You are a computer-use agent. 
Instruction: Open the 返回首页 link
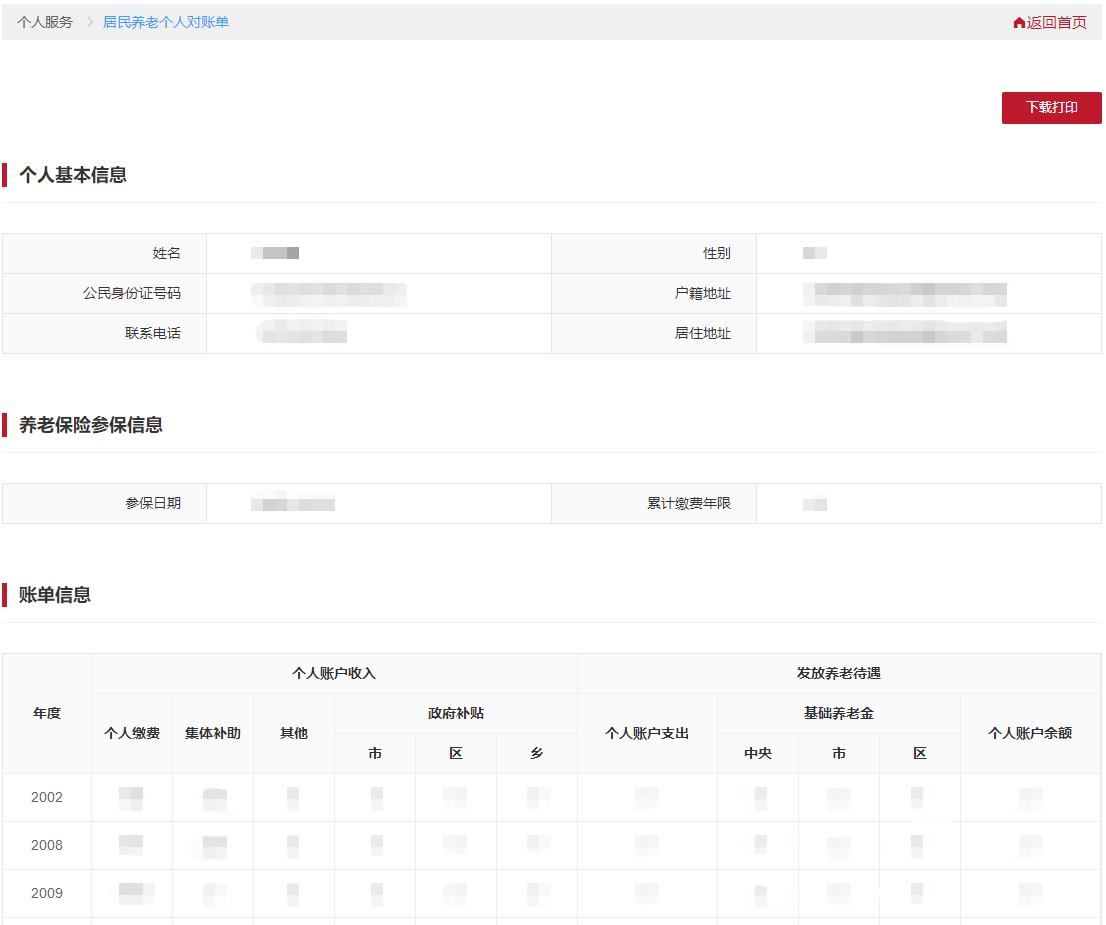1055,22
